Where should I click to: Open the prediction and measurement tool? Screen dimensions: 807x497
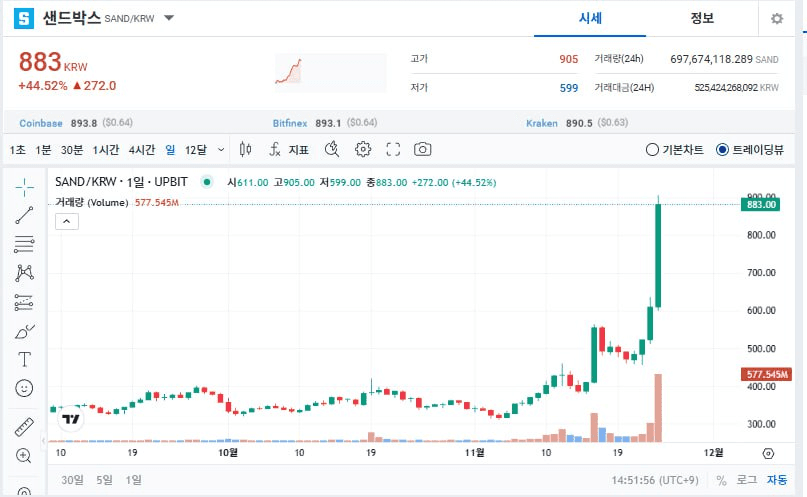click(24, 303)
